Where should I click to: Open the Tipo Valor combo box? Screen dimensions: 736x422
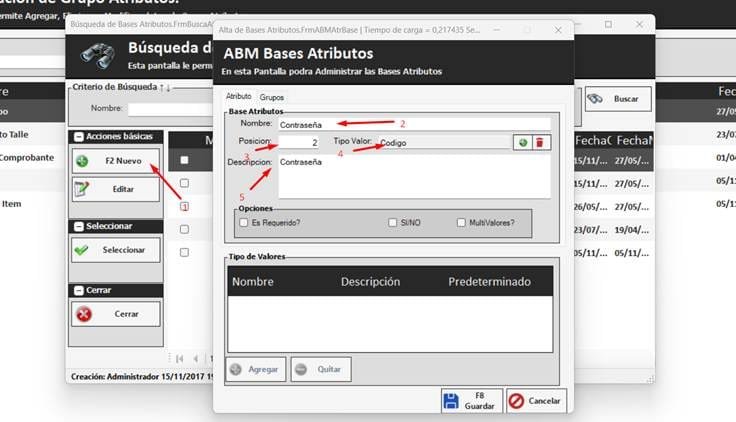pyautogui.click(x=442, y=143)
